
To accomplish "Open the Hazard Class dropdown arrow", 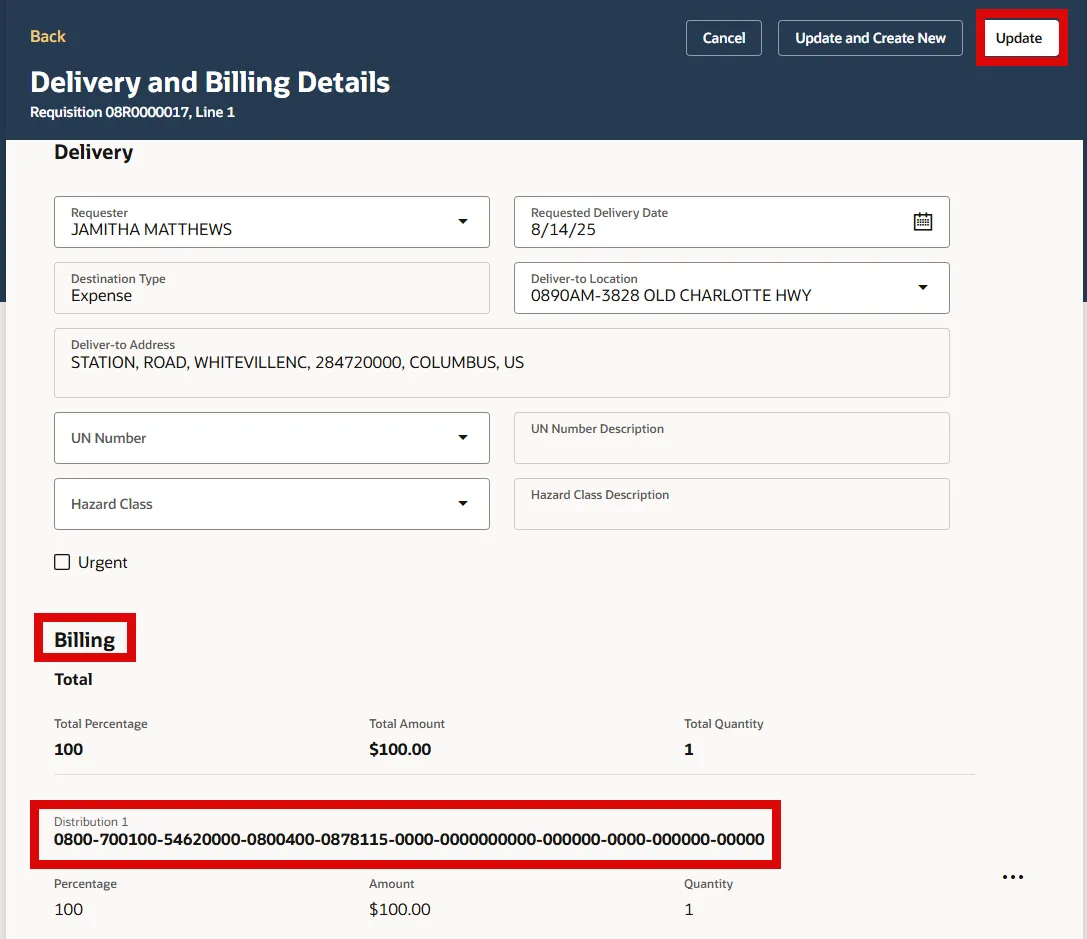I will point(462,504).
